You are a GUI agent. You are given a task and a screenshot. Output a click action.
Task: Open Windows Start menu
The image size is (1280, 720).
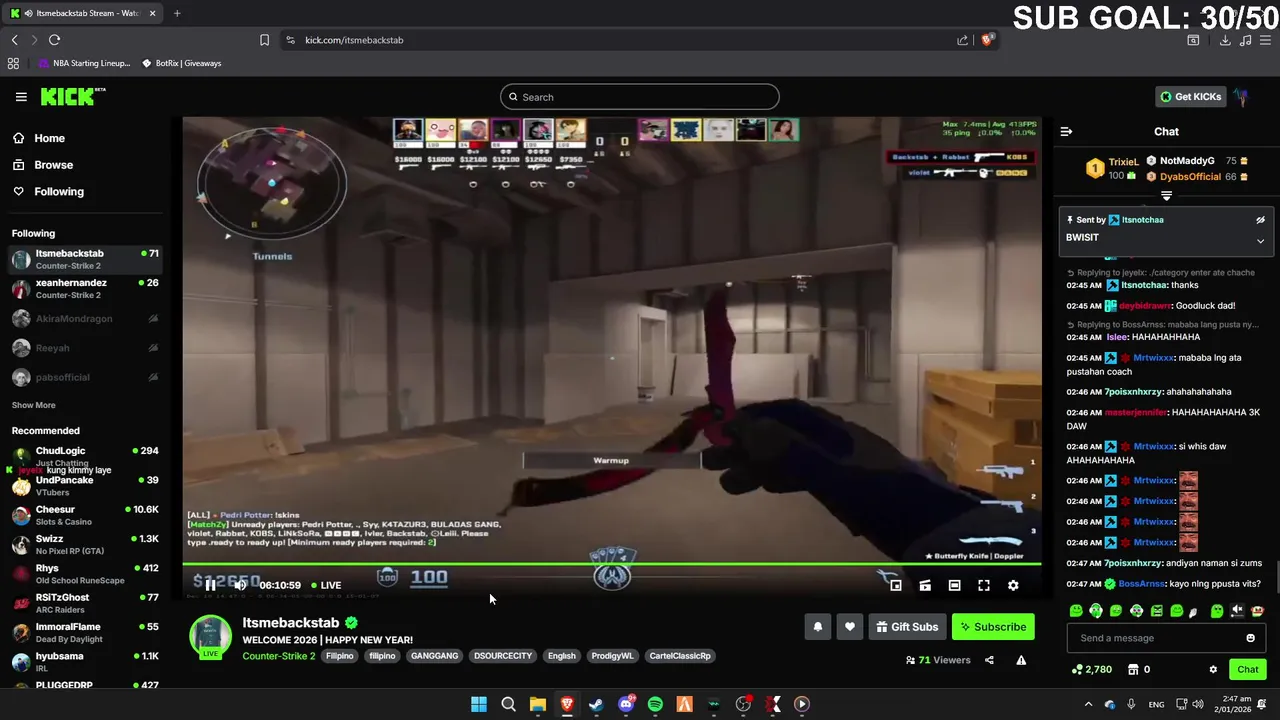479,704
